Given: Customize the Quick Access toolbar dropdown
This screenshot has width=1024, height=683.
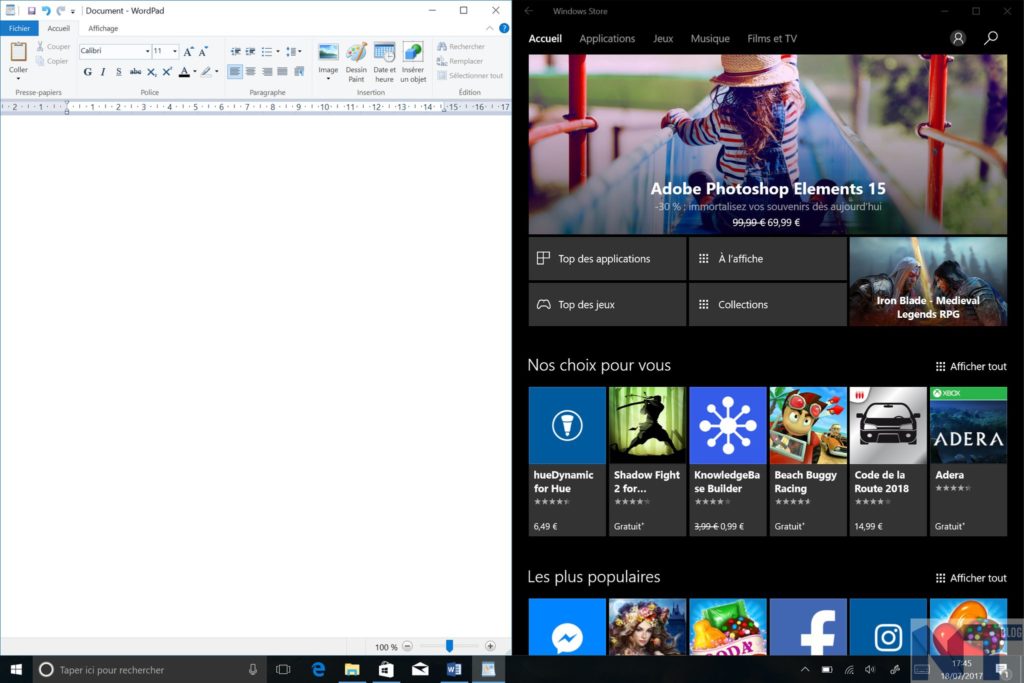Looking at the screenshot, I should tap(72, 11).
